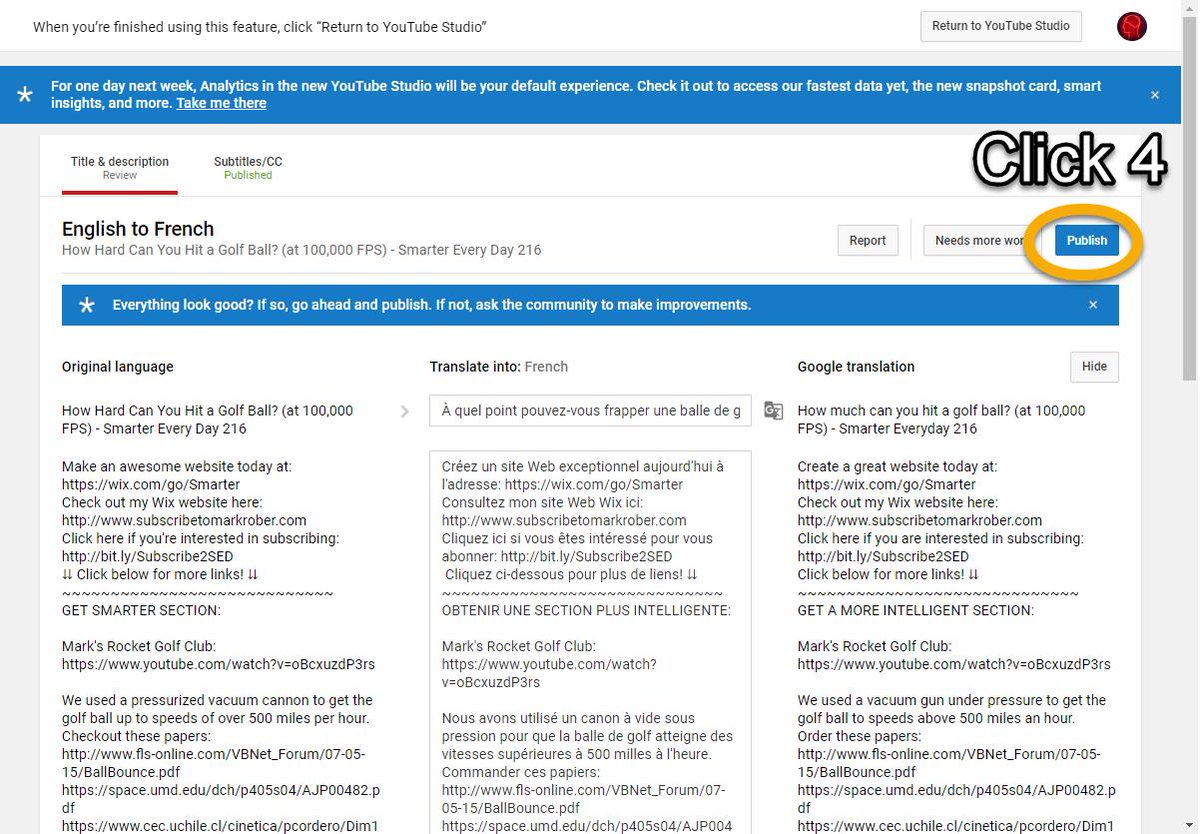Click the Translate into: French header

coord(498,367)
